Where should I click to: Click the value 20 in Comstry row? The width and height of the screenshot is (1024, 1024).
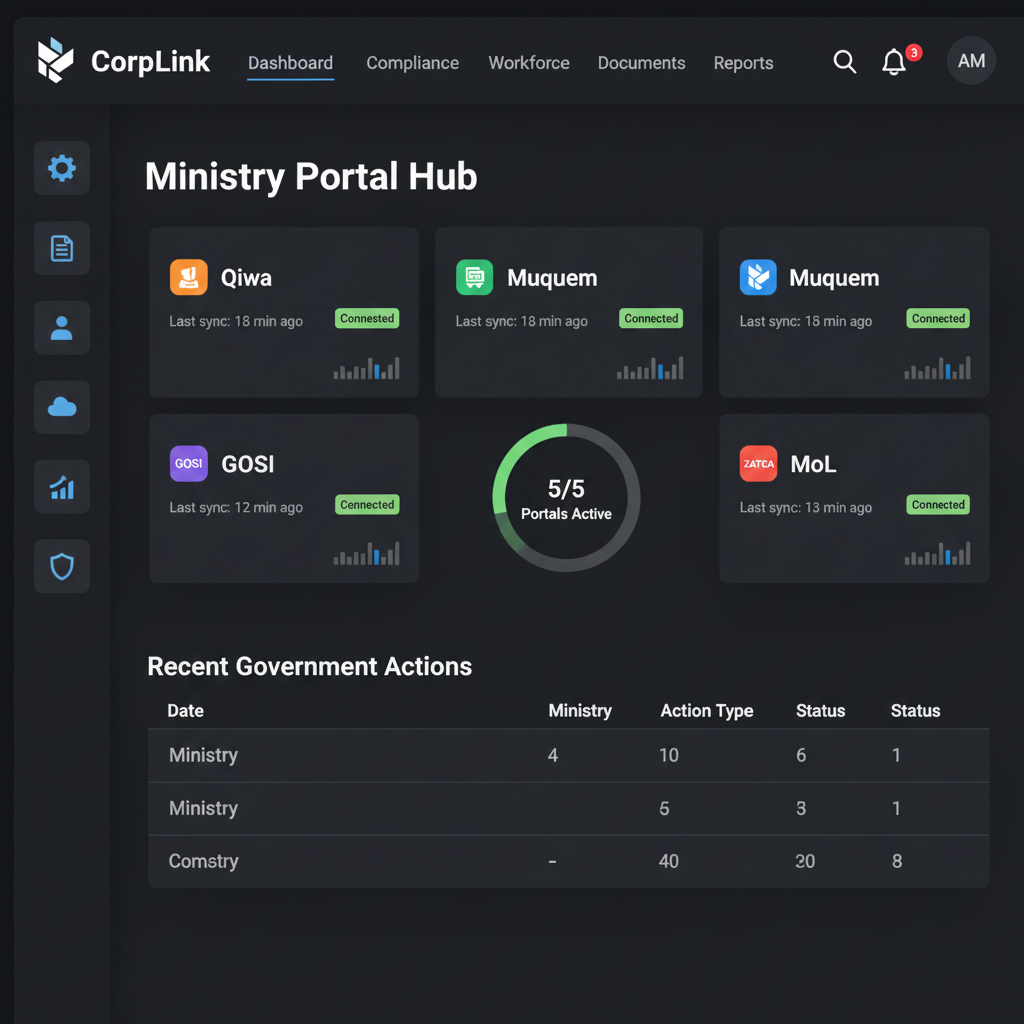(x=805, y=861)
